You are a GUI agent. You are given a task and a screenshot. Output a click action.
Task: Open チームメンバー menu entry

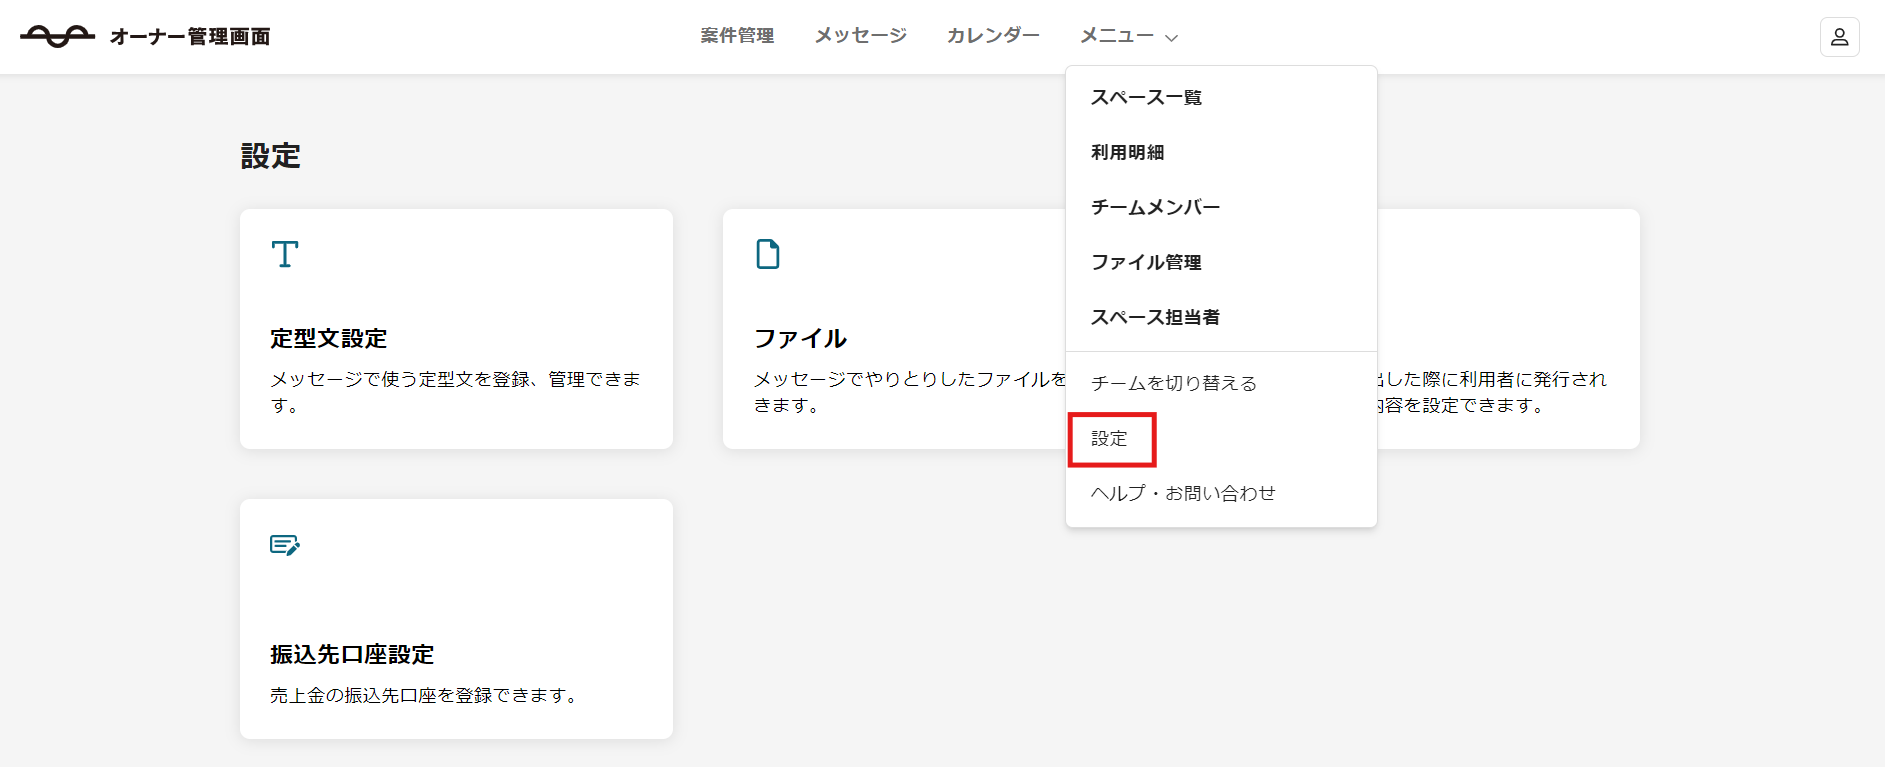1155,207
